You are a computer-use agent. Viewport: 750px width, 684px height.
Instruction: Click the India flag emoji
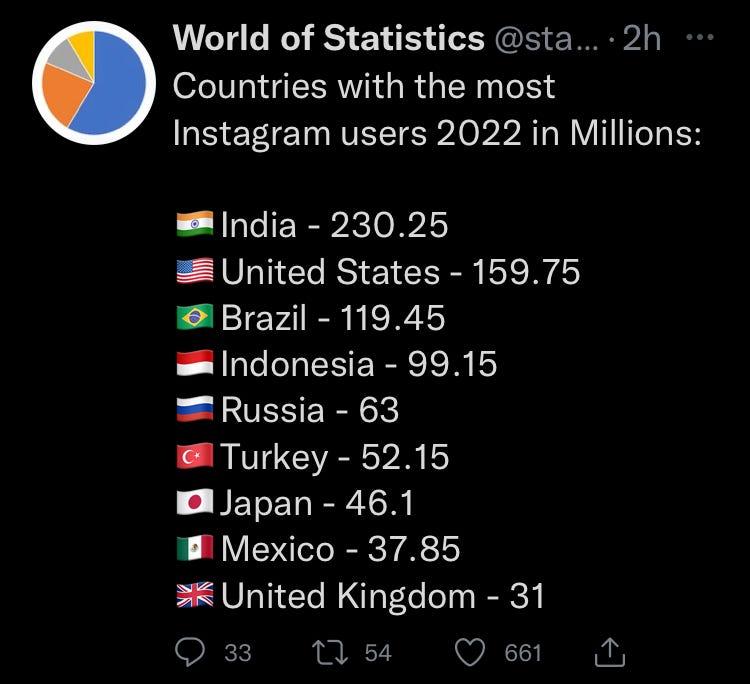point(195,224)
